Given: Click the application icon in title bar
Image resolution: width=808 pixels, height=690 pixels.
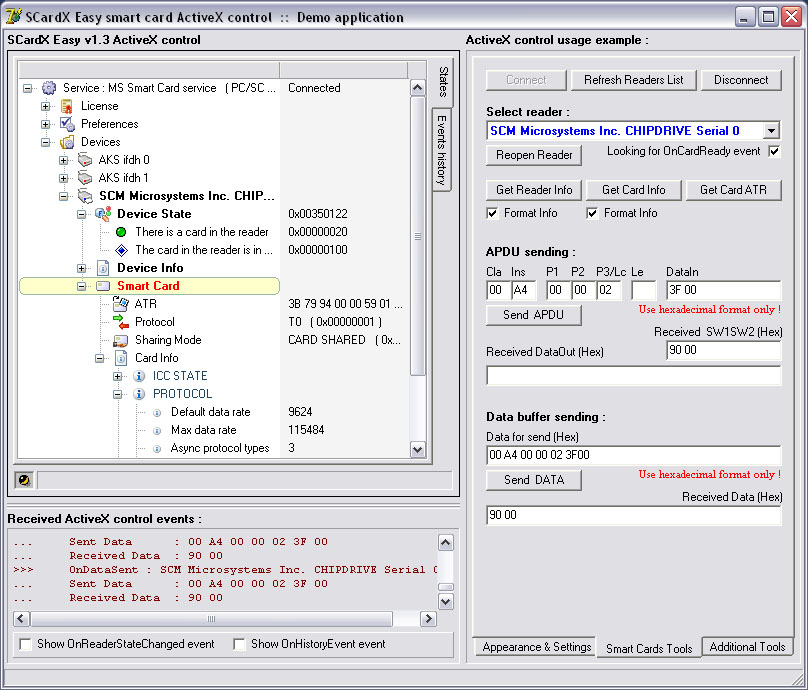Looking at the screenshot, I should (13, 17).
